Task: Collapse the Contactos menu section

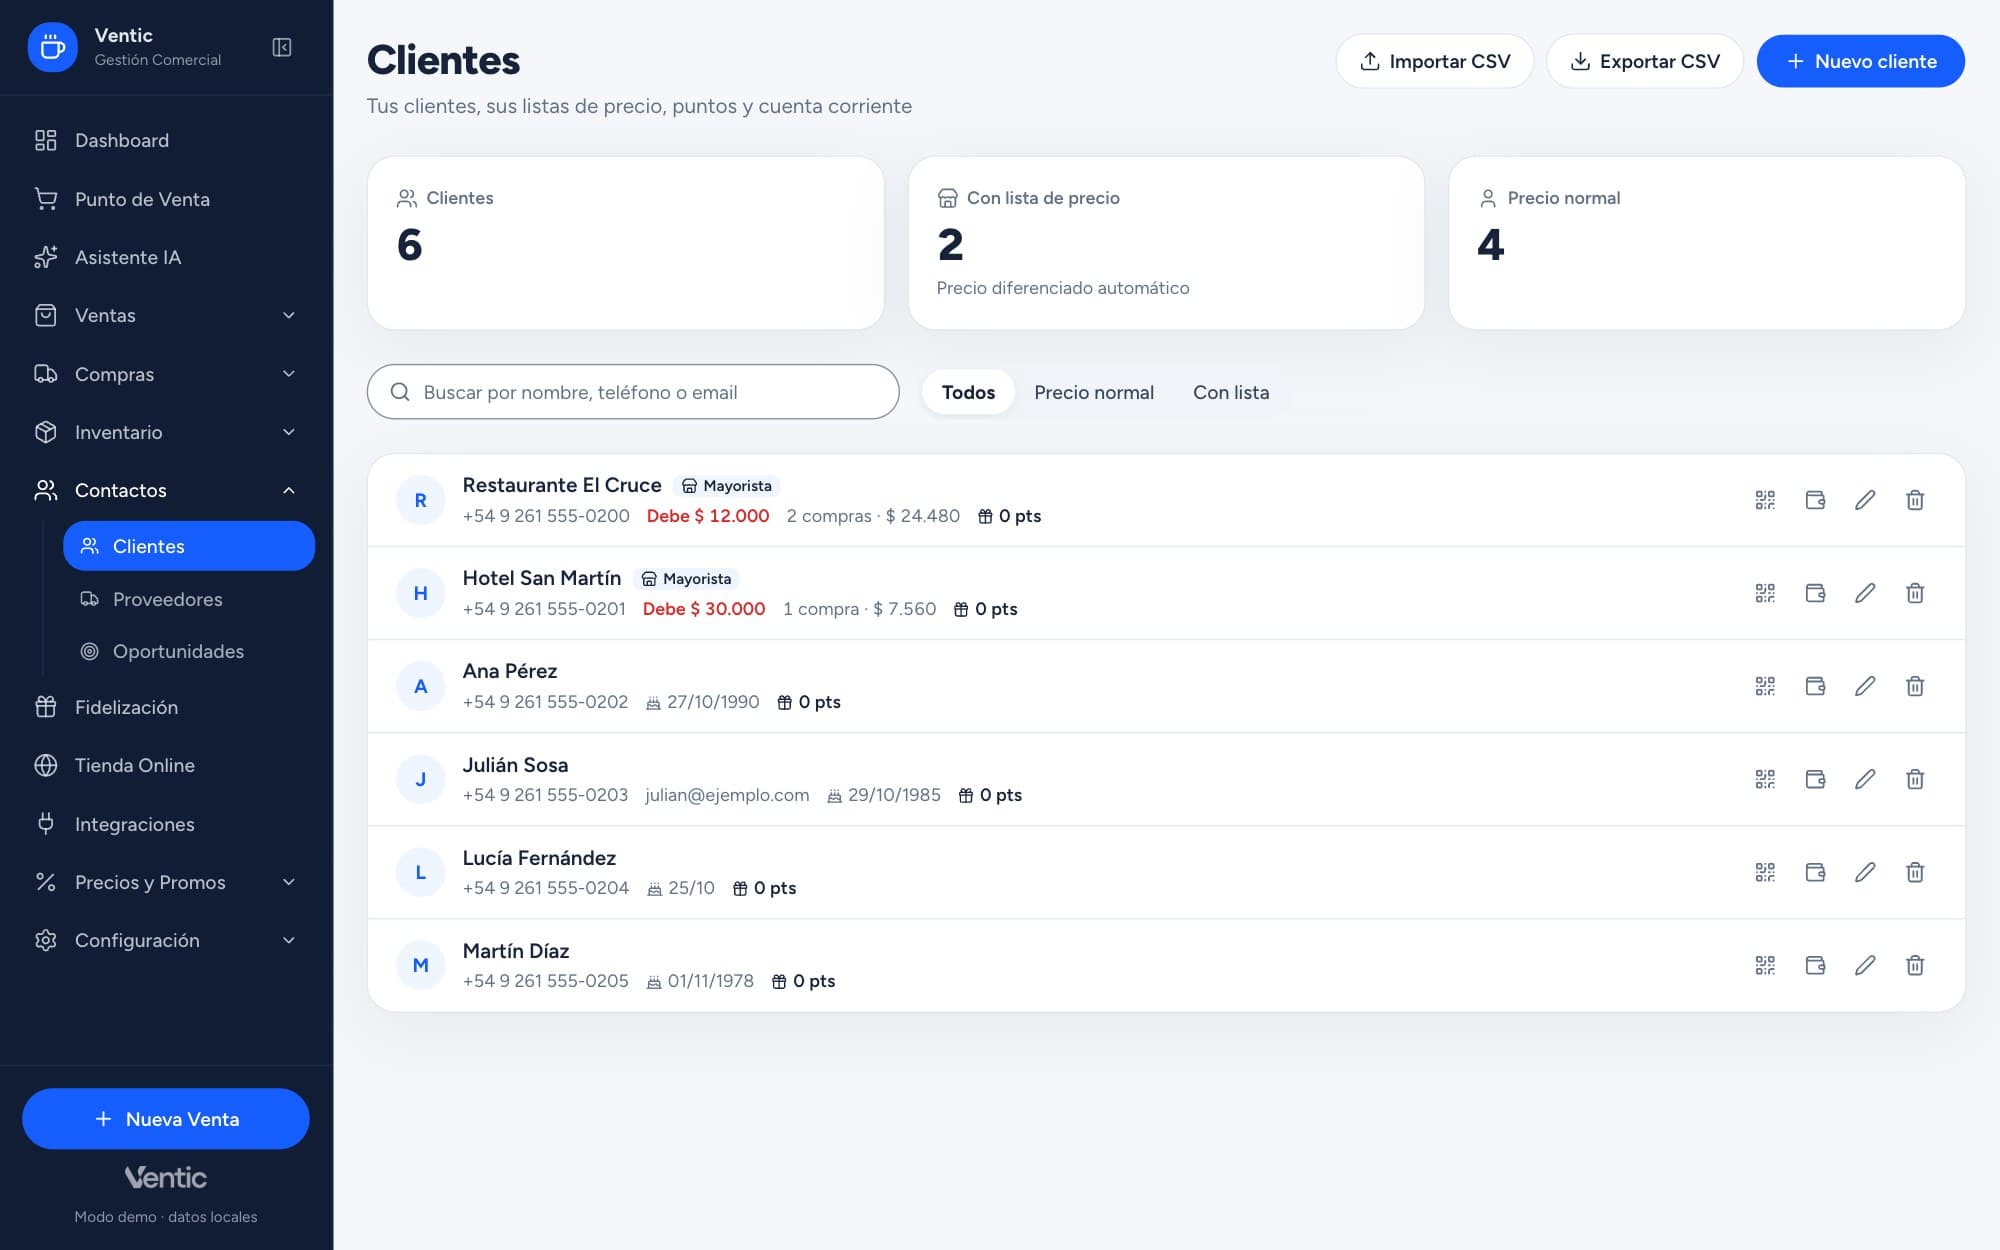Action: (x=166, y=490)
